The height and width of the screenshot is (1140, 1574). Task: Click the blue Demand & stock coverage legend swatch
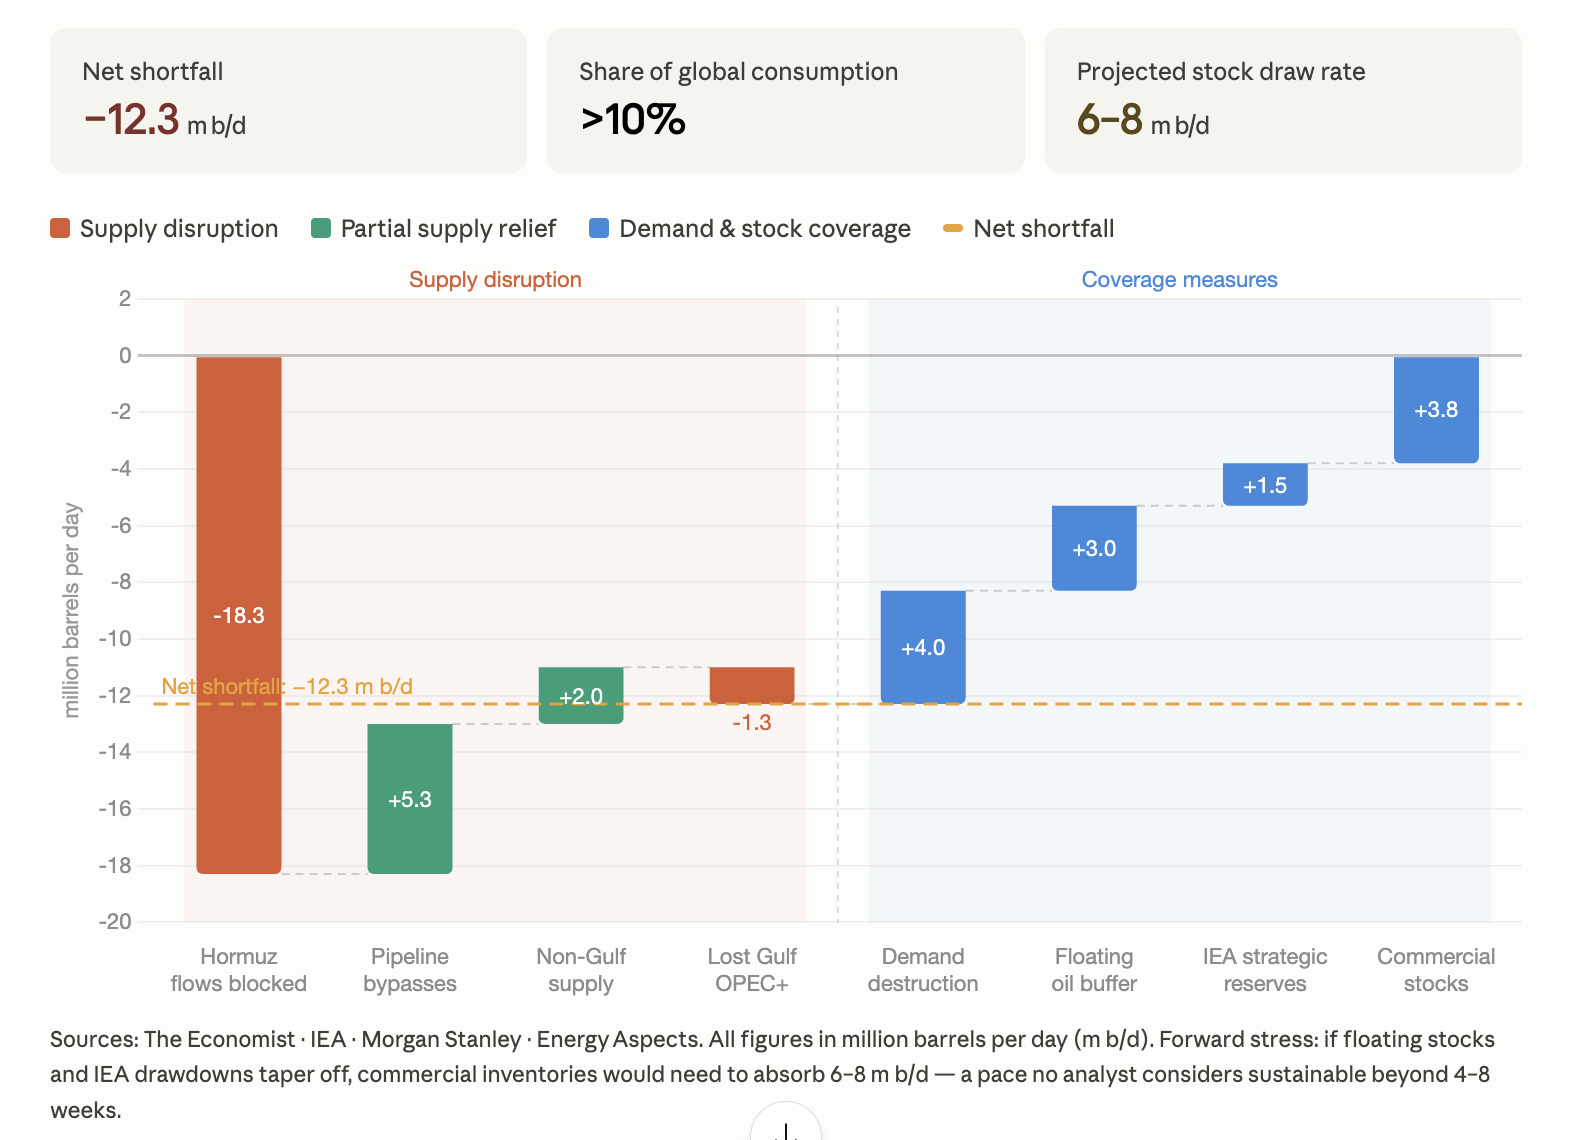[599, 229]
